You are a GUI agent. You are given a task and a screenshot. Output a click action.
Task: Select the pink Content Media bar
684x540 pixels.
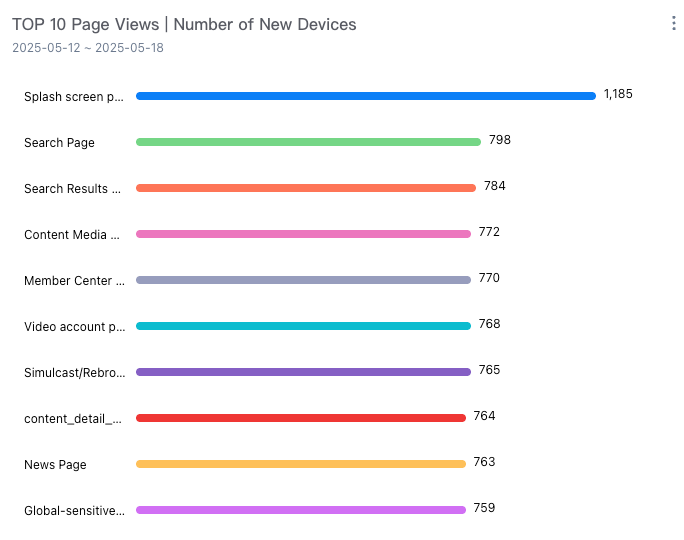pos(303,234)
